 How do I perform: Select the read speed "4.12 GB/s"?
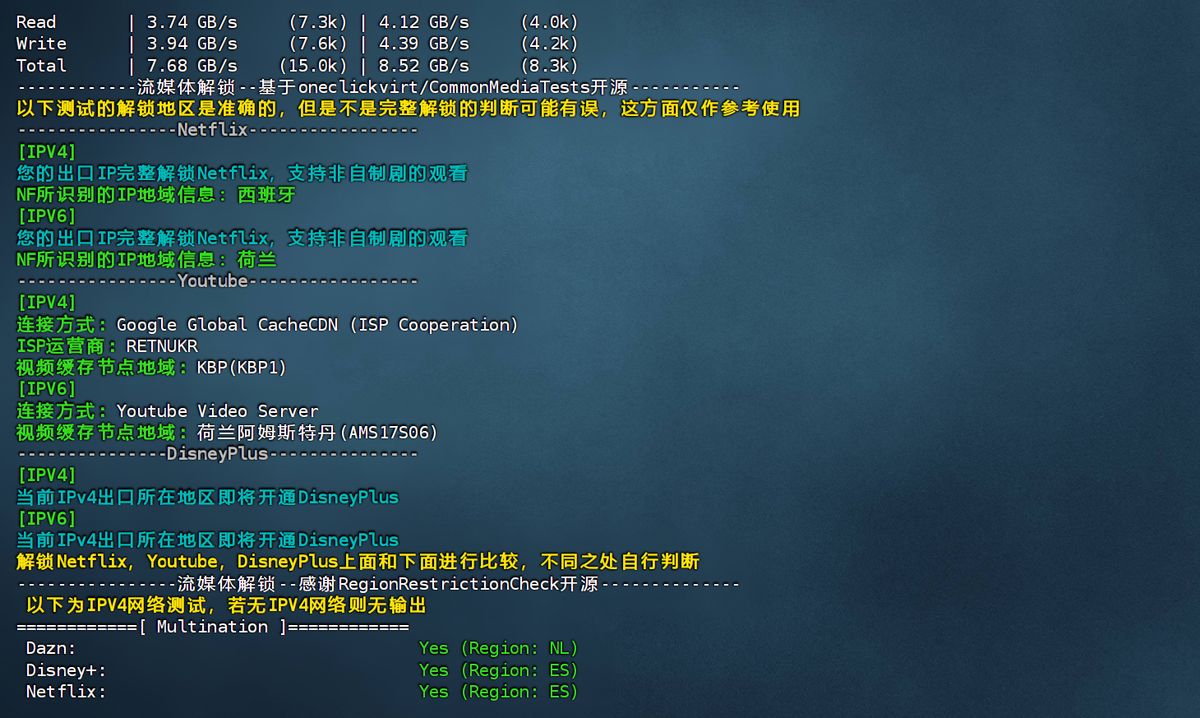(x=424, y=22)
